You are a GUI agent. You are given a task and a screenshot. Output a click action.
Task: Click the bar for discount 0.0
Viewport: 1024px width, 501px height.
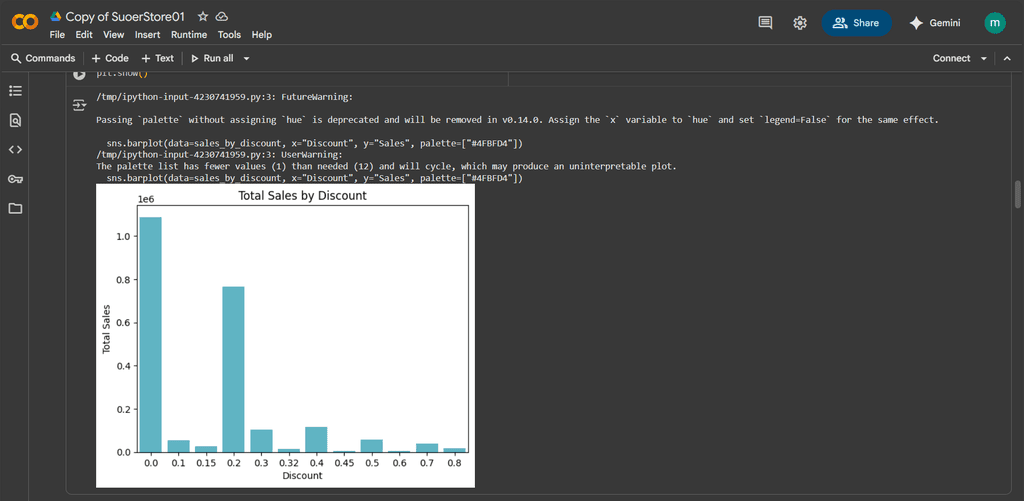pyautogui.click(x=151, y=334)
